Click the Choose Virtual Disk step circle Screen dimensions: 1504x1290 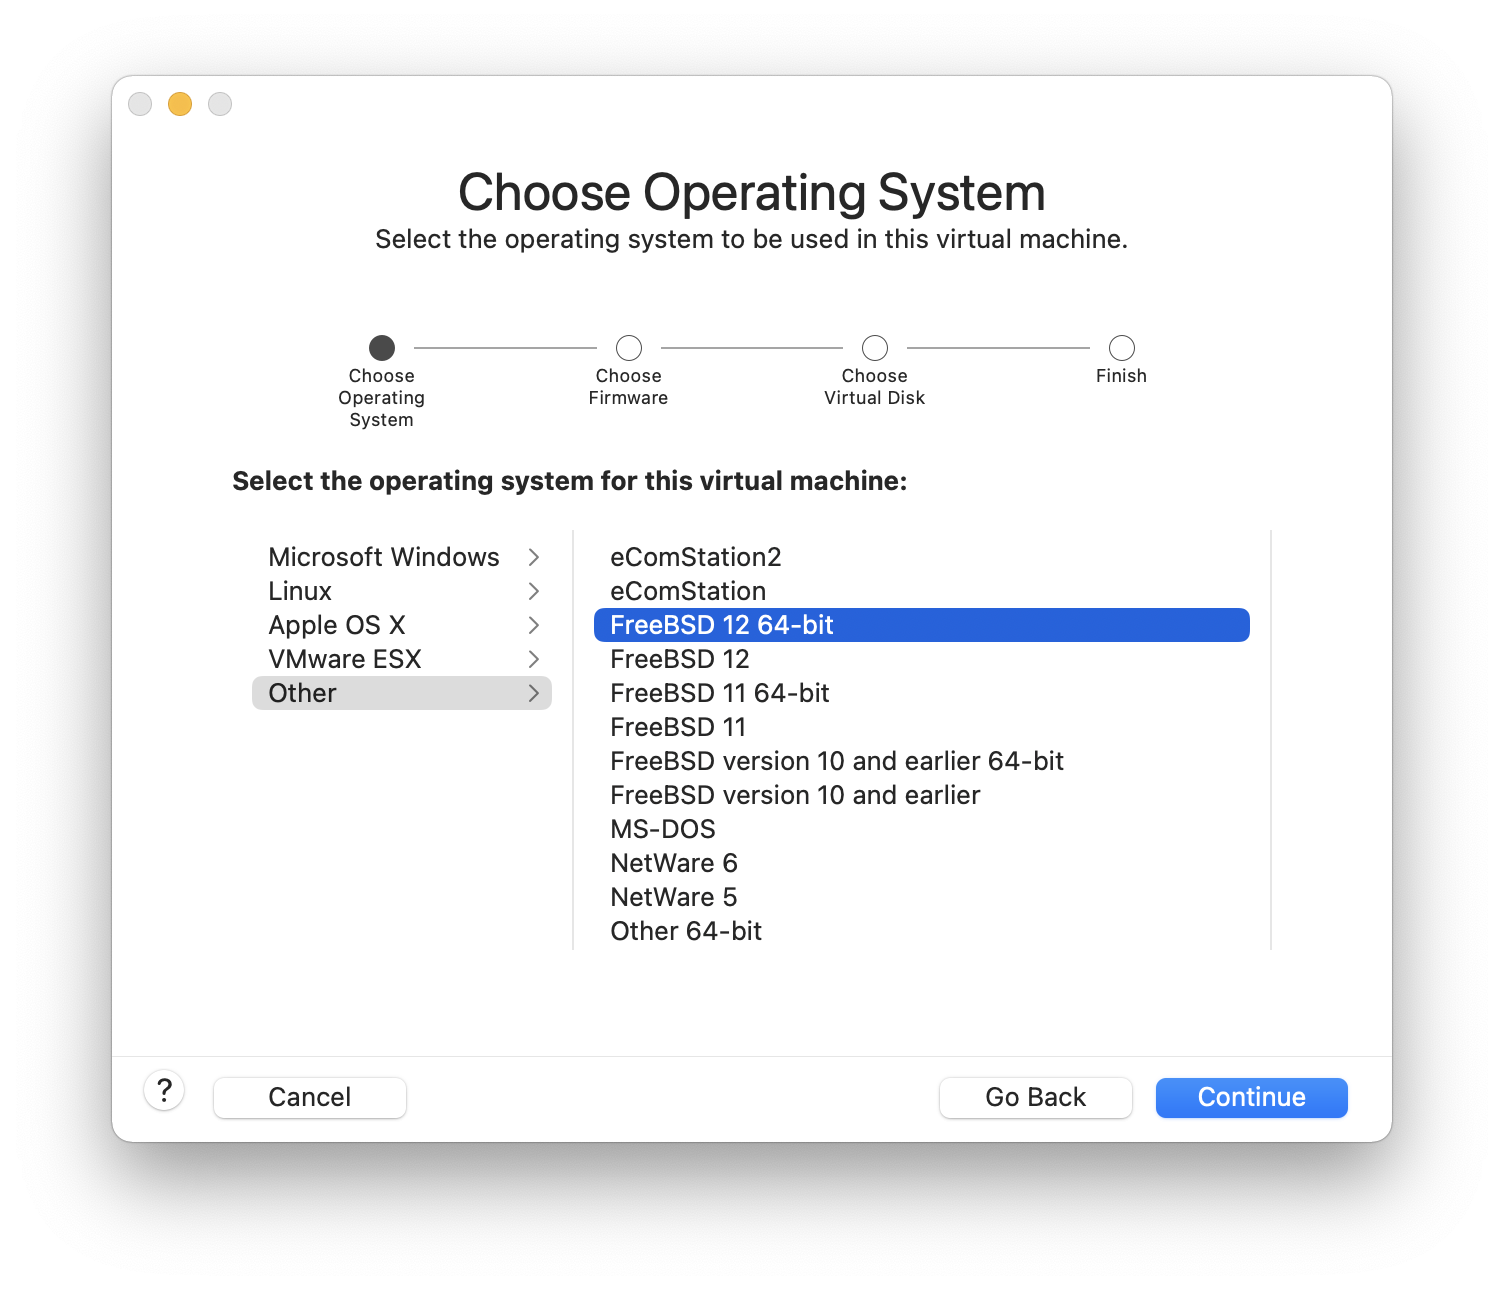tap(874, 348)
